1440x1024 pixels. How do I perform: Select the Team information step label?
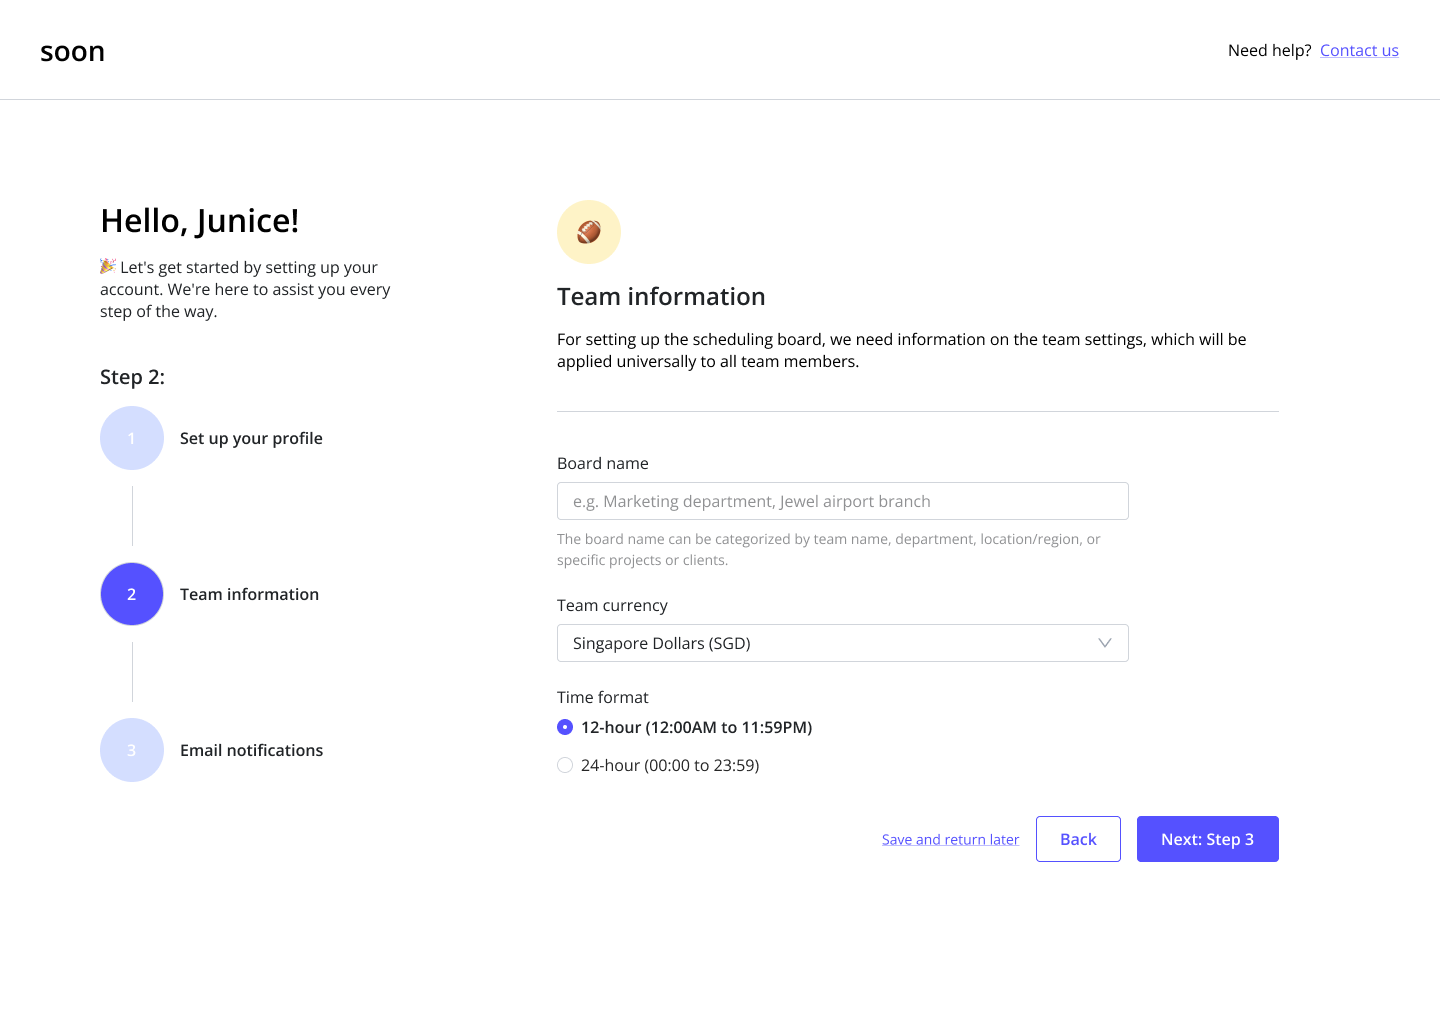(249, 594)
